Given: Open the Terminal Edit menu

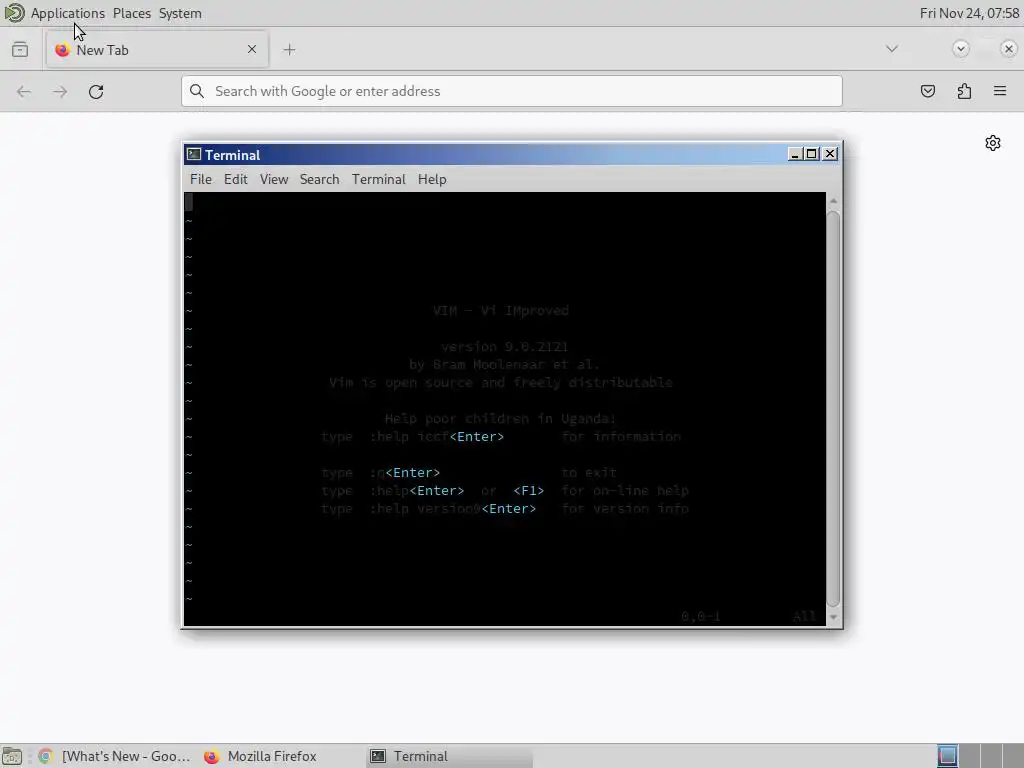Looking at the screenshot, I should 236,180.
